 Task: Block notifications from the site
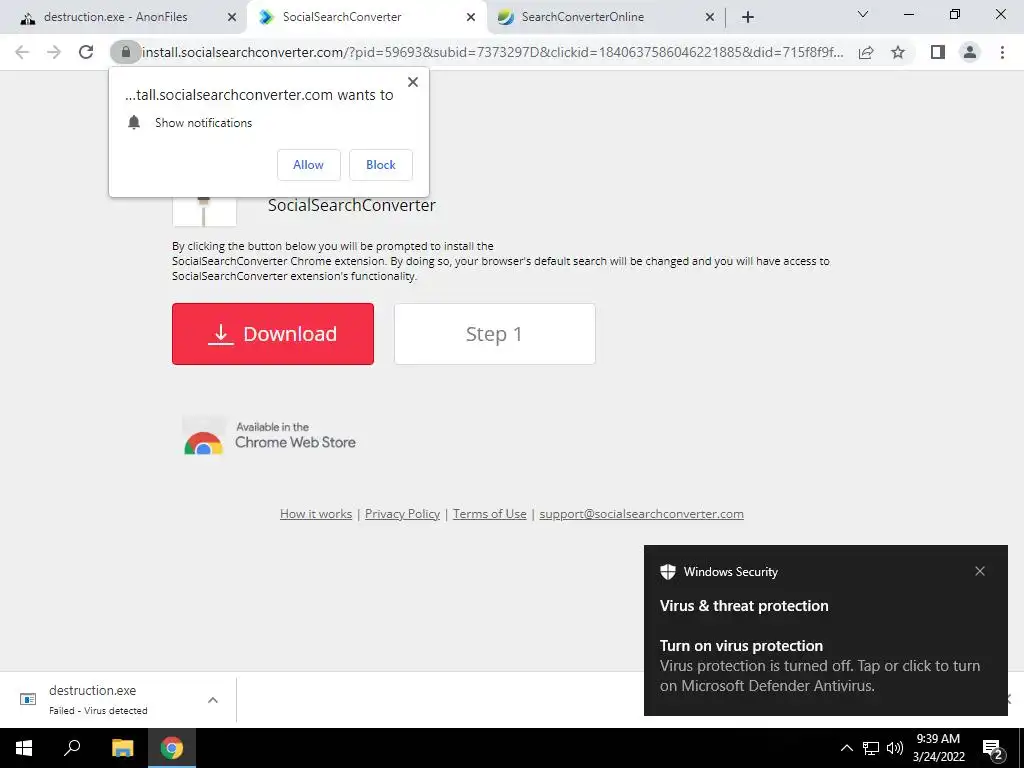click(x=381, y=165)
